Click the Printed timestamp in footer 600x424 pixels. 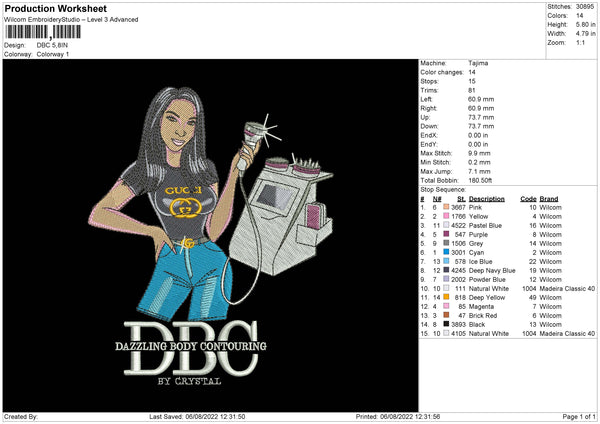[398, 416]
